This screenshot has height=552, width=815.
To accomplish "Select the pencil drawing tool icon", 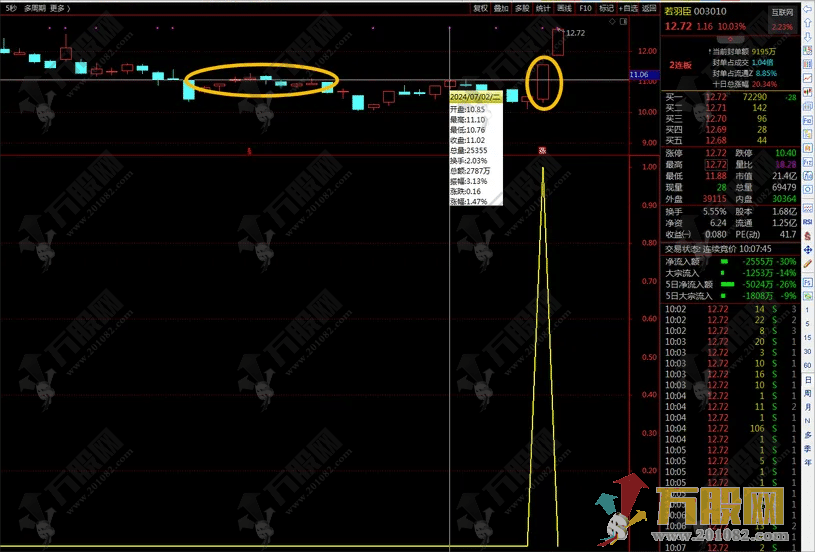I will (x=808, y=264).
